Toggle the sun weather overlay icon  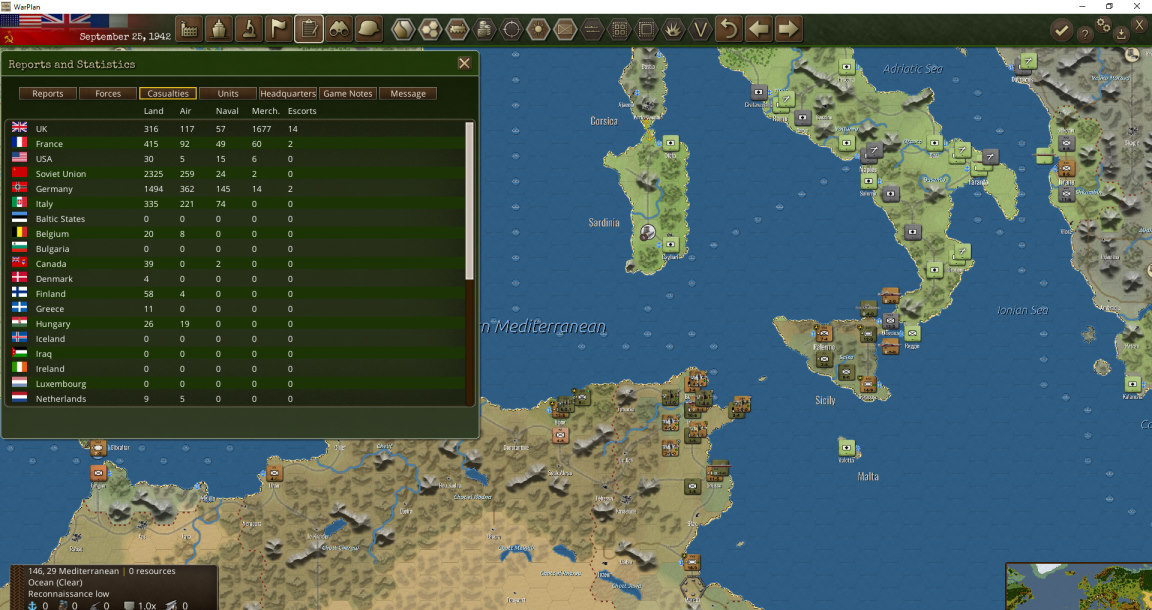coord(539,29)
